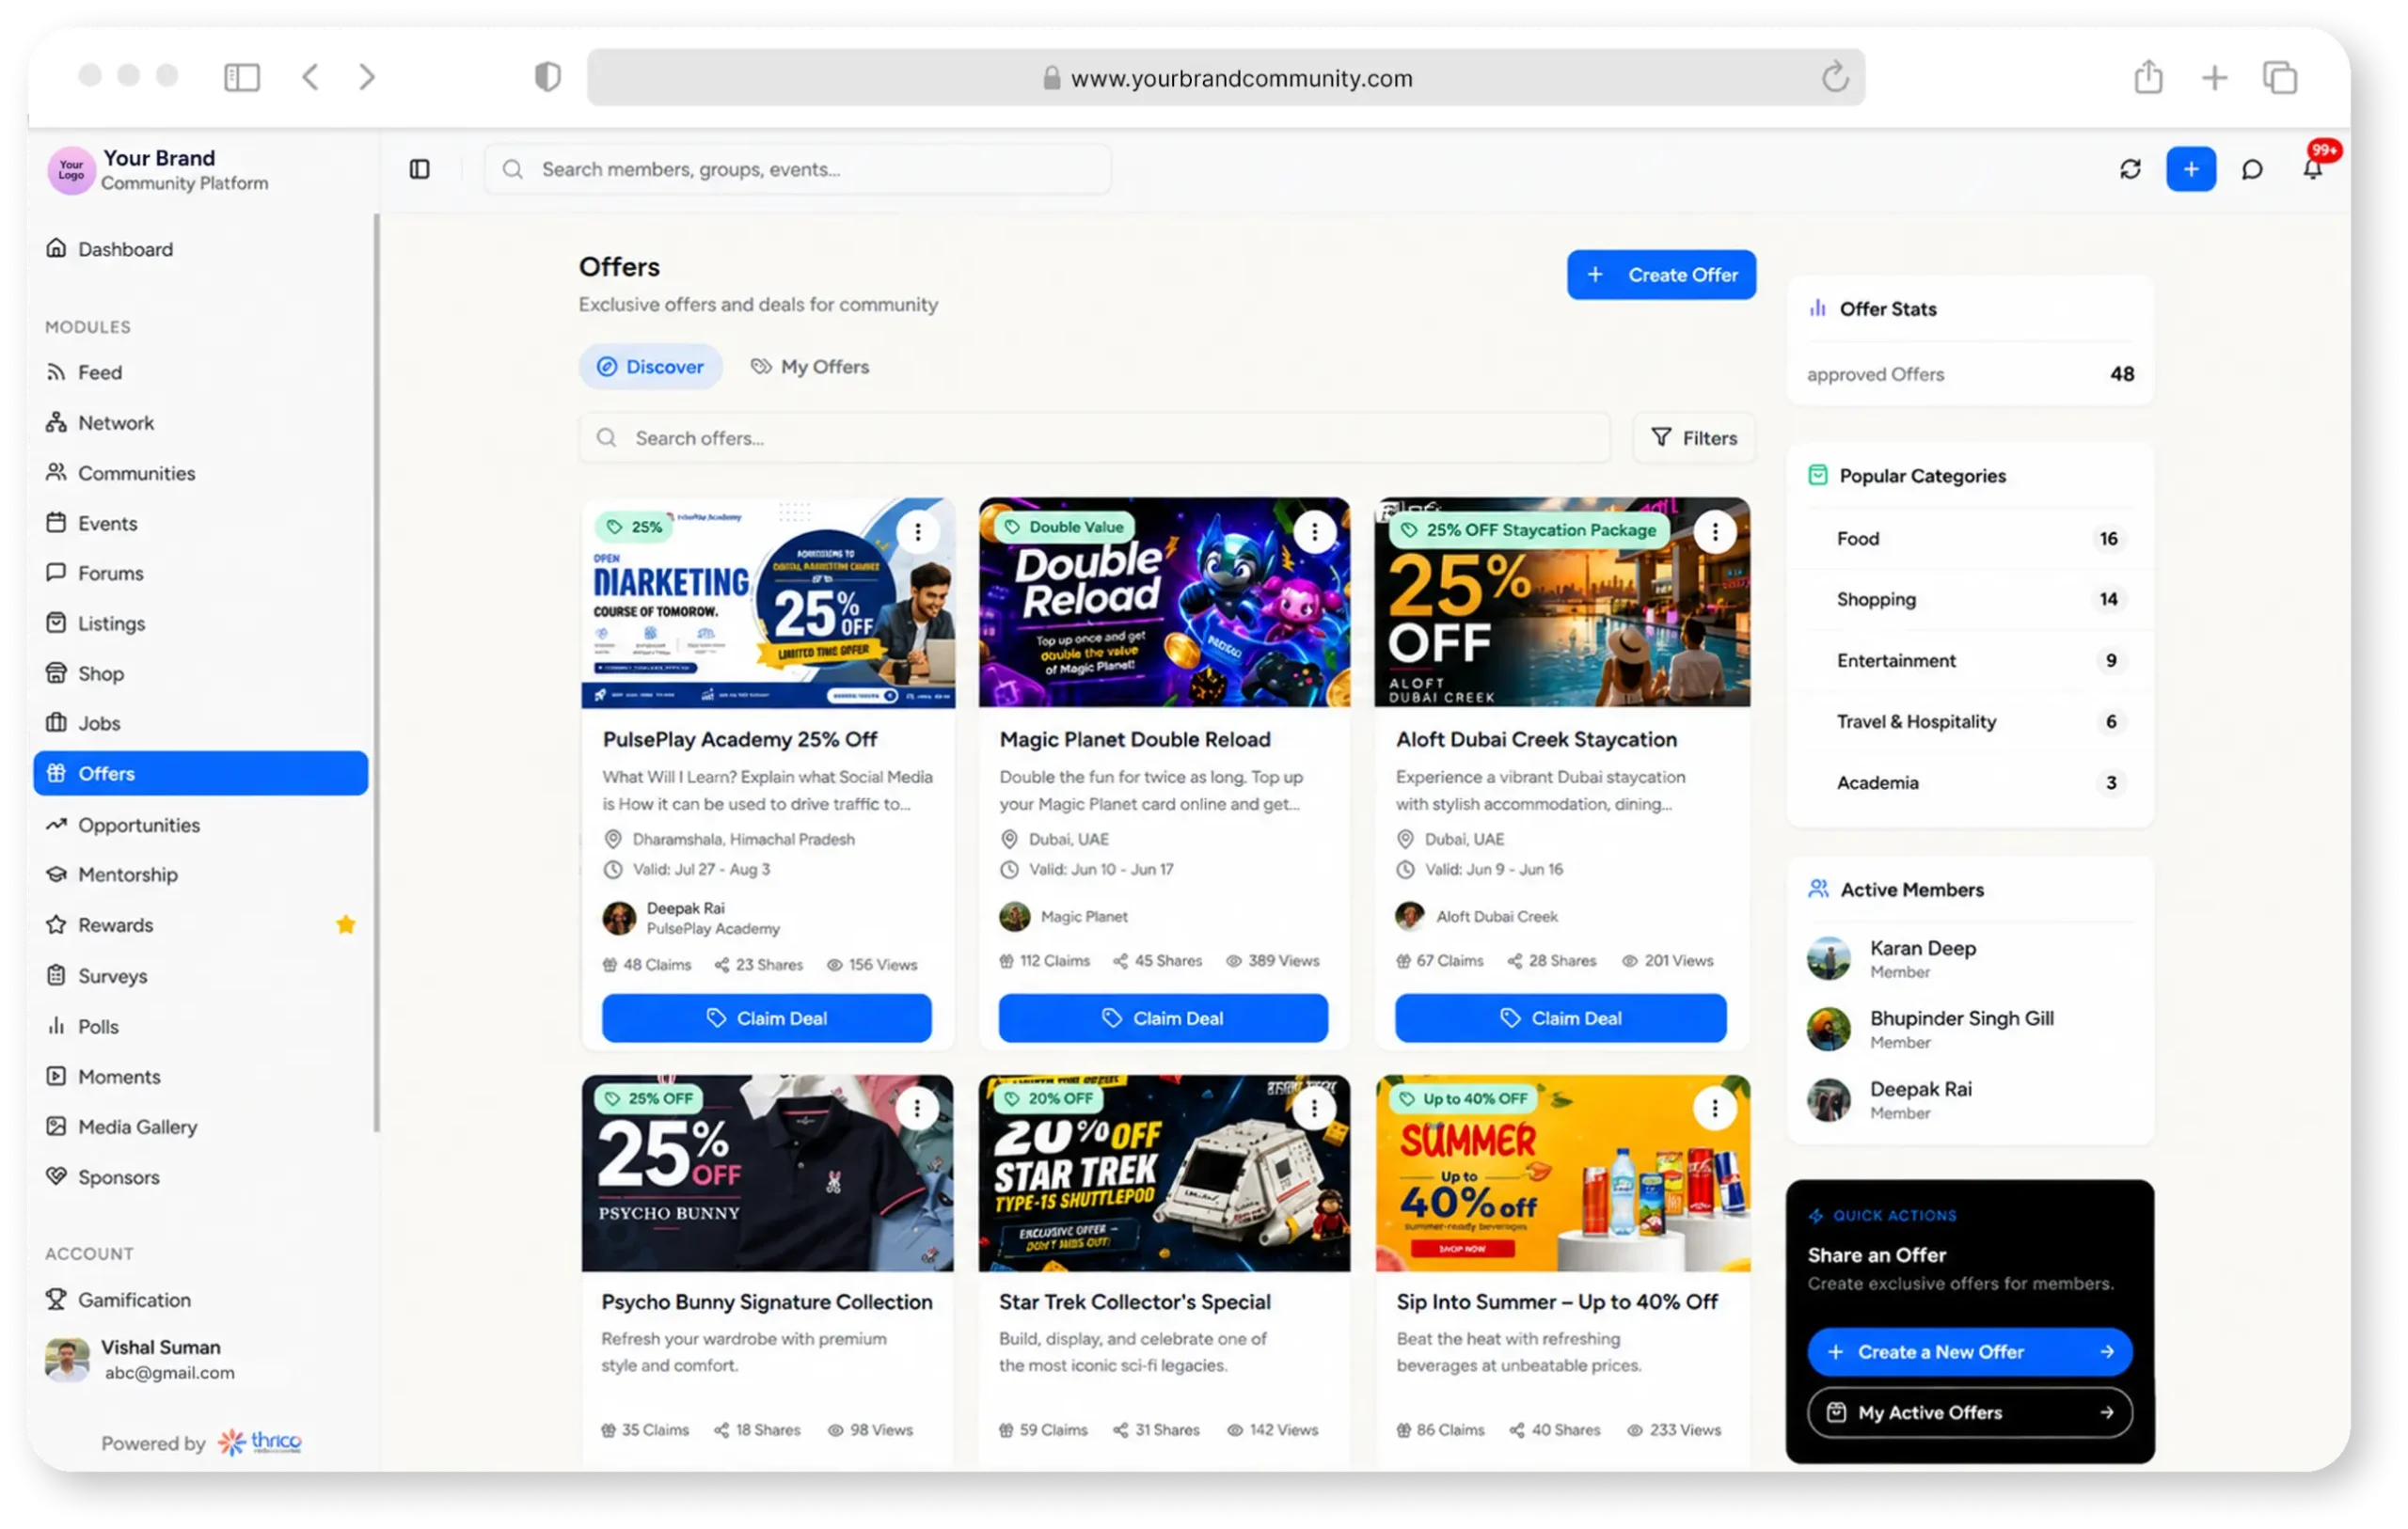Open the browser share icon
Viewport: 2408px width, 1529px height.
pos(2148,77)
